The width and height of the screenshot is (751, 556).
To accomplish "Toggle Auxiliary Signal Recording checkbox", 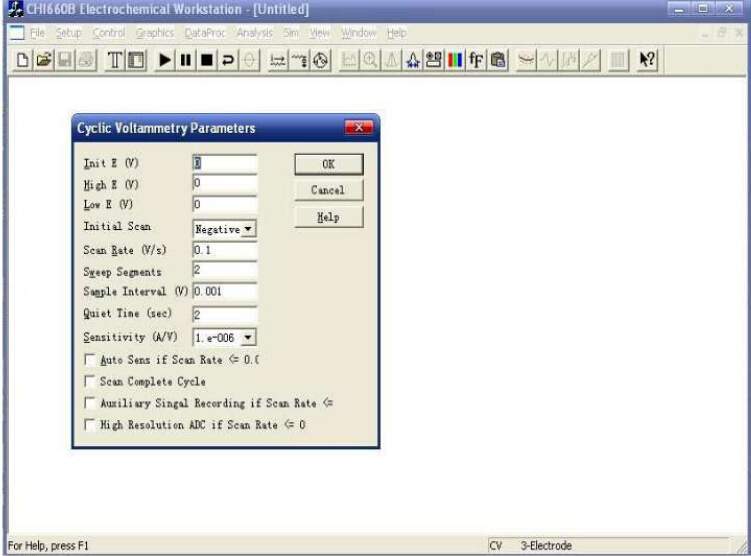I will (x=90, y=403).
